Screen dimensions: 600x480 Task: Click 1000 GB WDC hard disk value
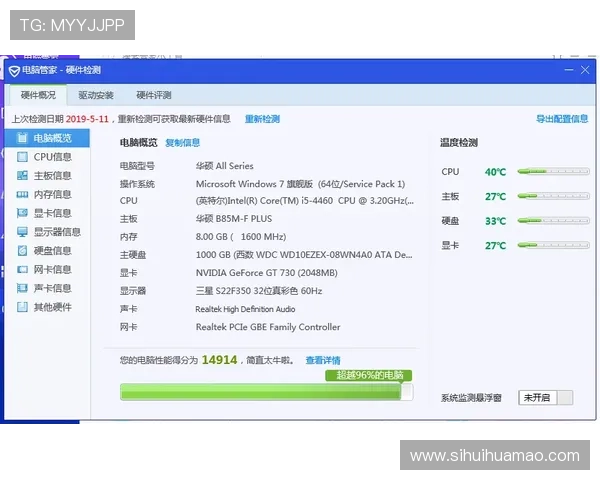tap(304, 255)
